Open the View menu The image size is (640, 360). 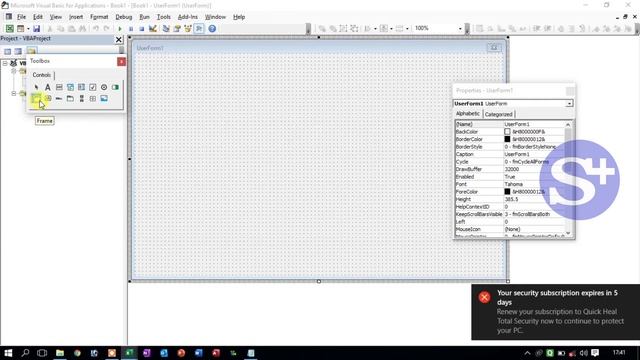(56, 17)
